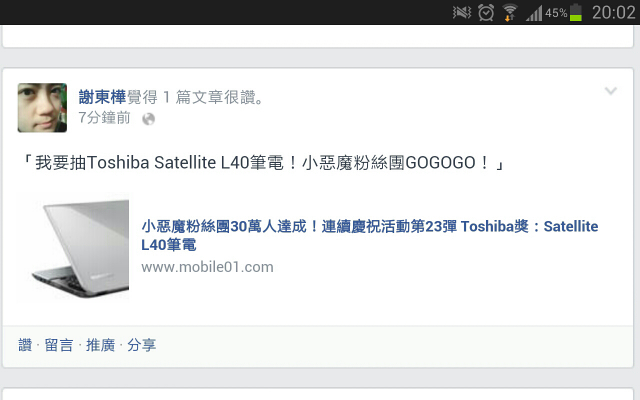This screenshot has height=400, width=640.
Task: Tap the 20:02 clock display
Action: click(613, 13)
